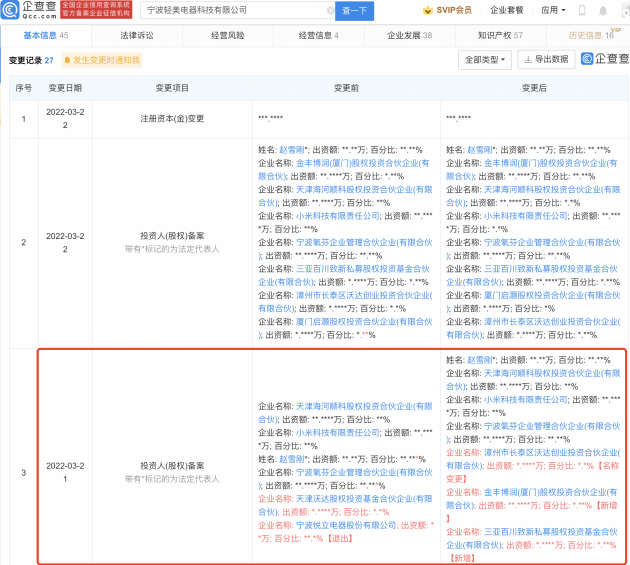Open 宁波氧芬企业管理 link in row 3 变更前
The width and height of the screenshot is (630, 565).
345,479
